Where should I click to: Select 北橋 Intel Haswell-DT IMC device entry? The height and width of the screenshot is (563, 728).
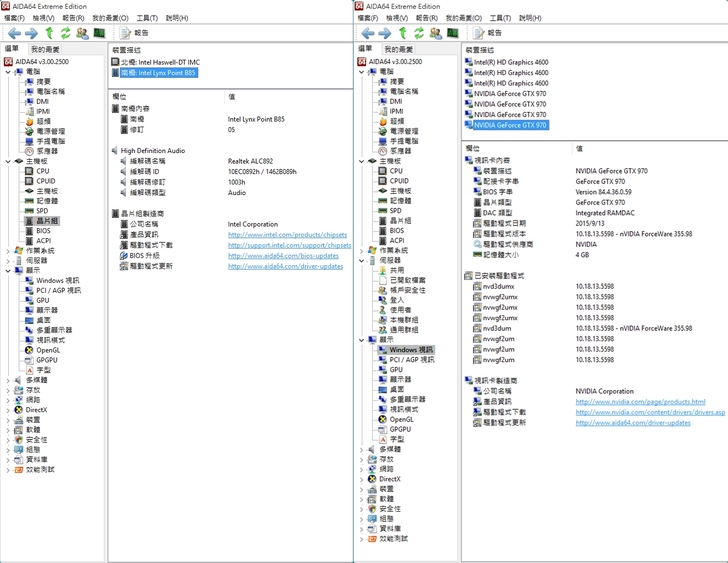pyautogui.click(x=160, y=62)
